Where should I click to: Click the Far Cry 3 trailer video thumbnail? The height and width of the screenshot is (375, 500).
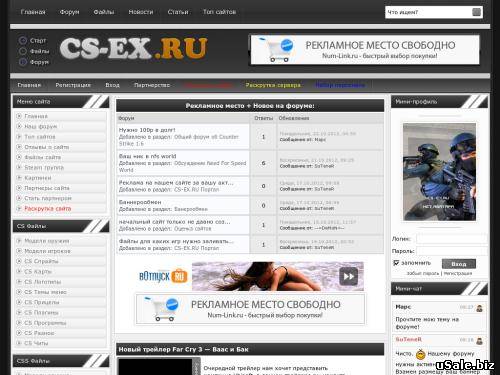[x=159, y=366]
